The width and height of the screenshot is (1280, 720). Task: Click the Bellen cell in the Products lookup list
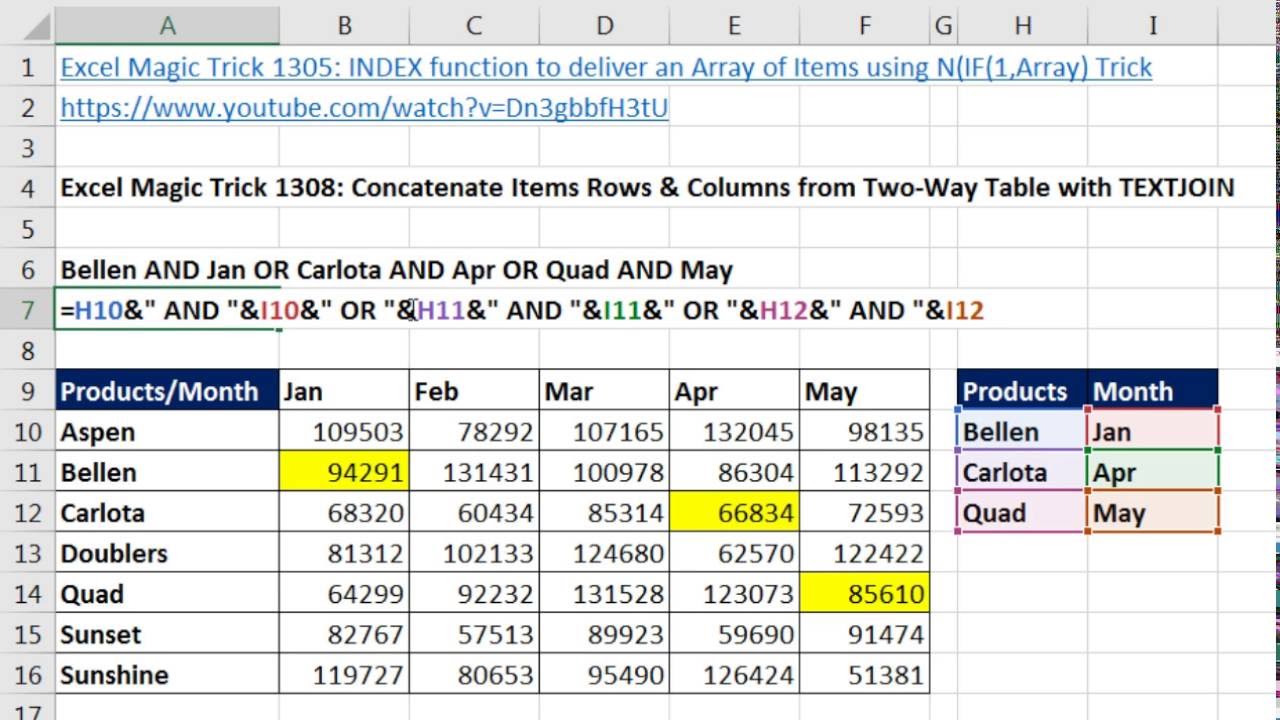1021,432
